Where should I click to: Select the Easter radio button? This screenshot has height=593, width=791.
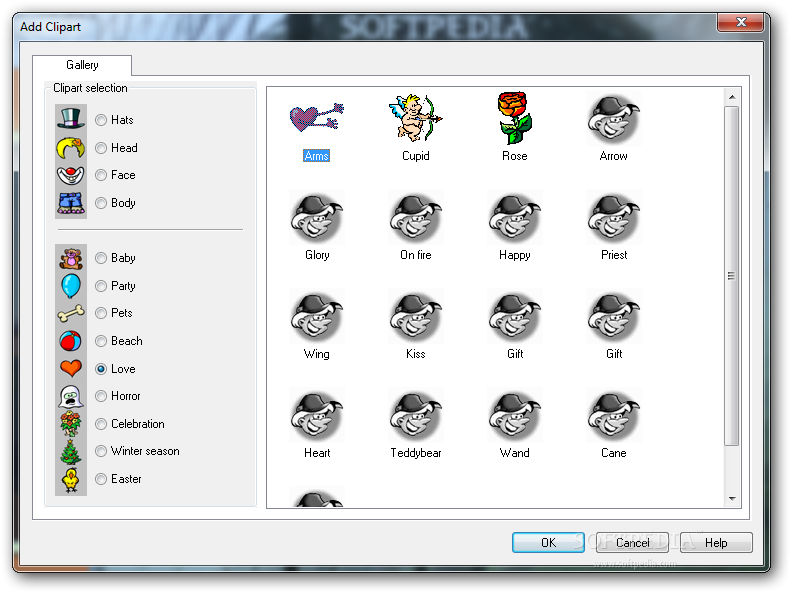[x=101, y=479]
